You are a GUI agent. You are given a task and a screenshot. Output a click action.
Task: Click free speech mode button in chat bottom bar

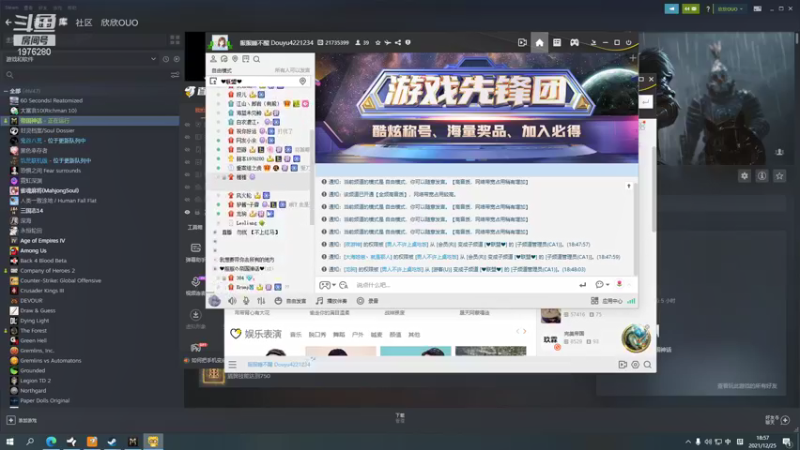point(290,301)
